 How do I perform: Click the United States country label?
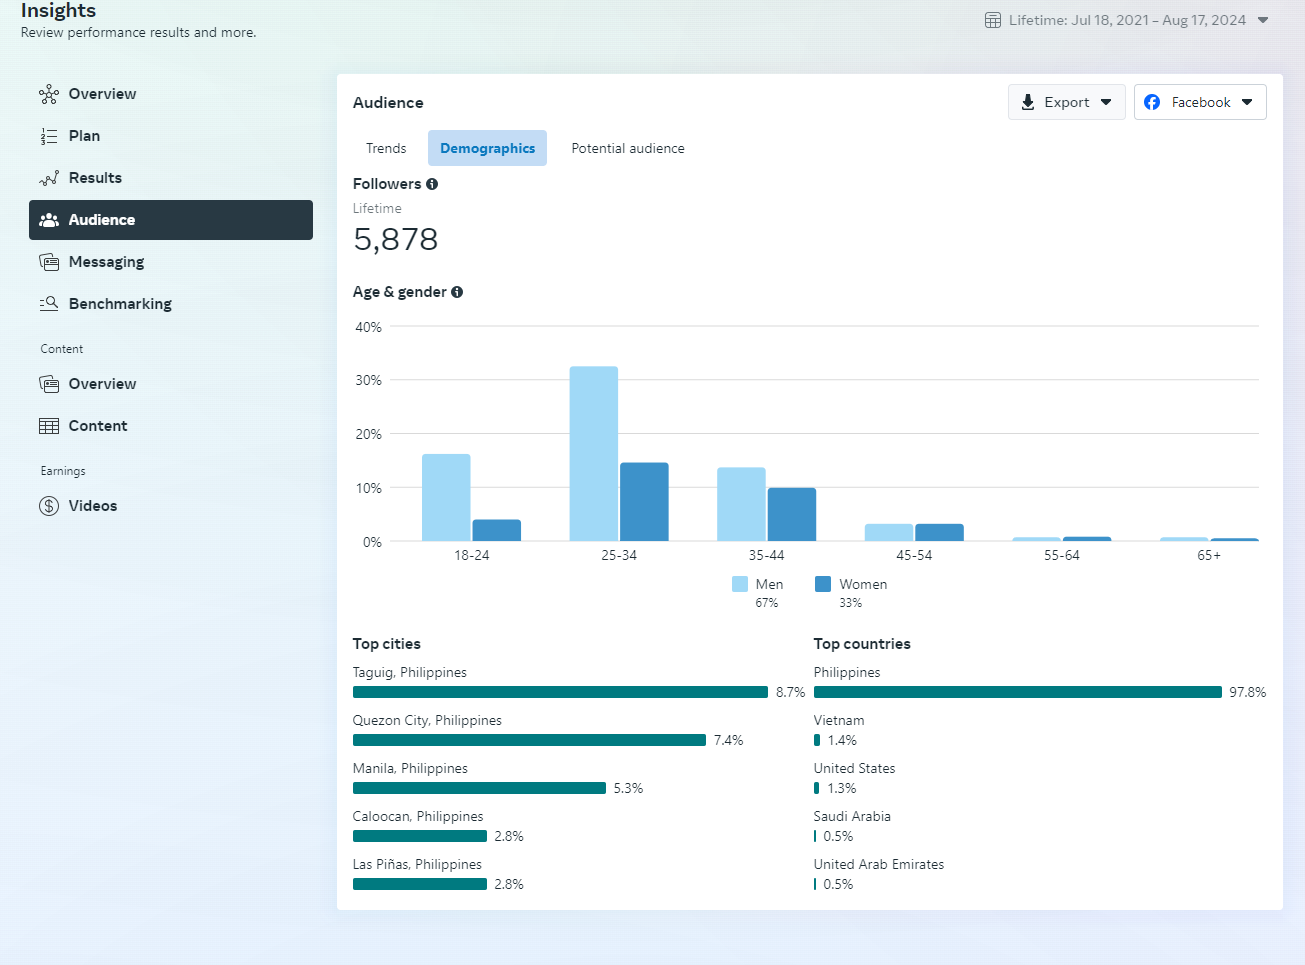[x=855, y=768]
